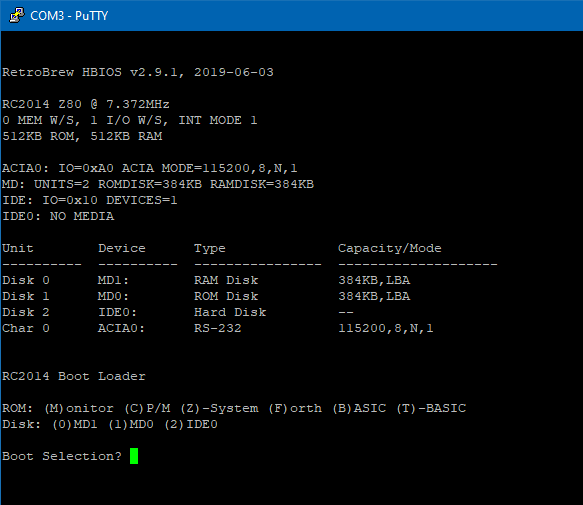583x505 pixels.
Task: Click the (T)-BASIC ROM option text
Action: 431,408
